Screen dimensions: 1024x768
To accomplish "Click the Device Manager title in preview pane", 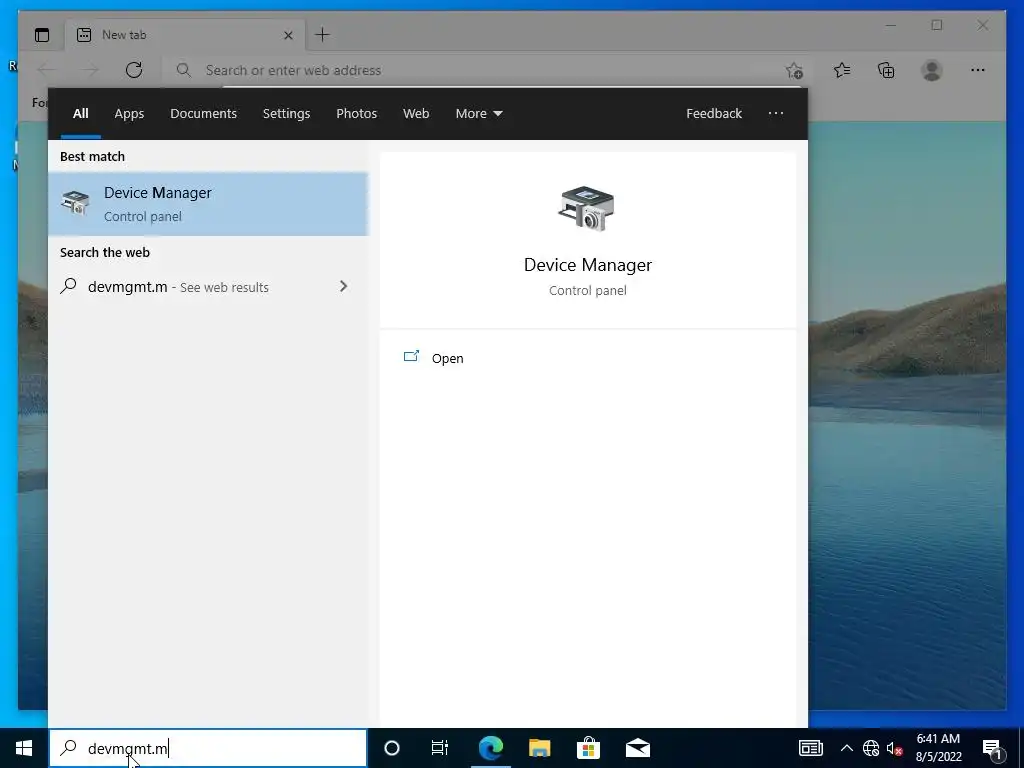I will pos(588,265).
